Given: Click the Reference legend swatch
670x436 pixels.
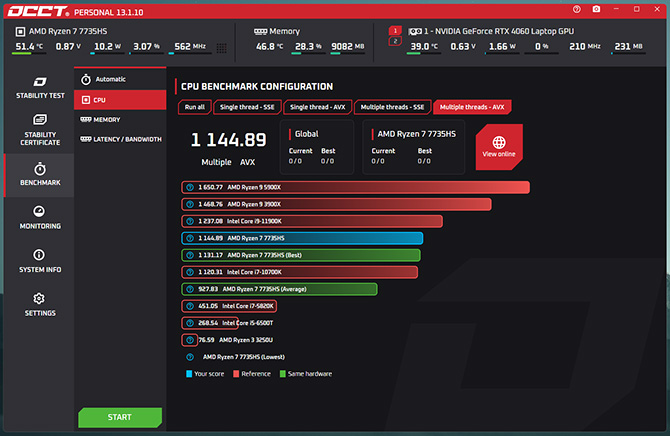Looking at the screenshot, I should tap(236, 374).
